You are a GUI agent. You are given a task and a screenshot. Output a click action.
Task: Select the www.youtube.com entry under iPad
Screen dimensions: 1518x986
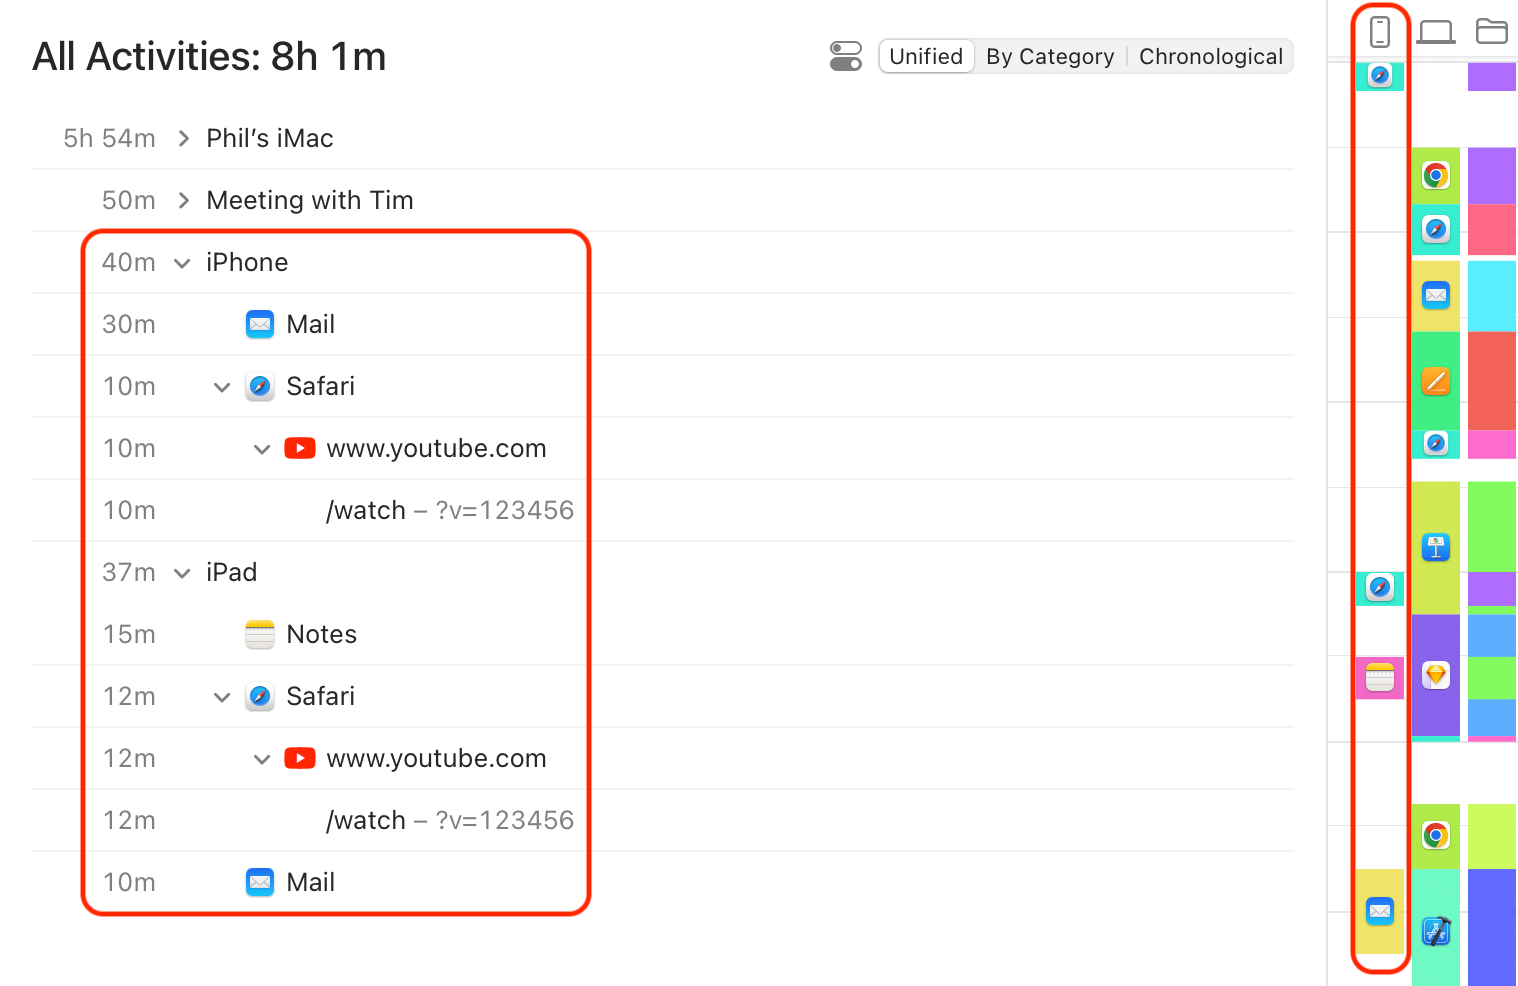coord(436,758)
